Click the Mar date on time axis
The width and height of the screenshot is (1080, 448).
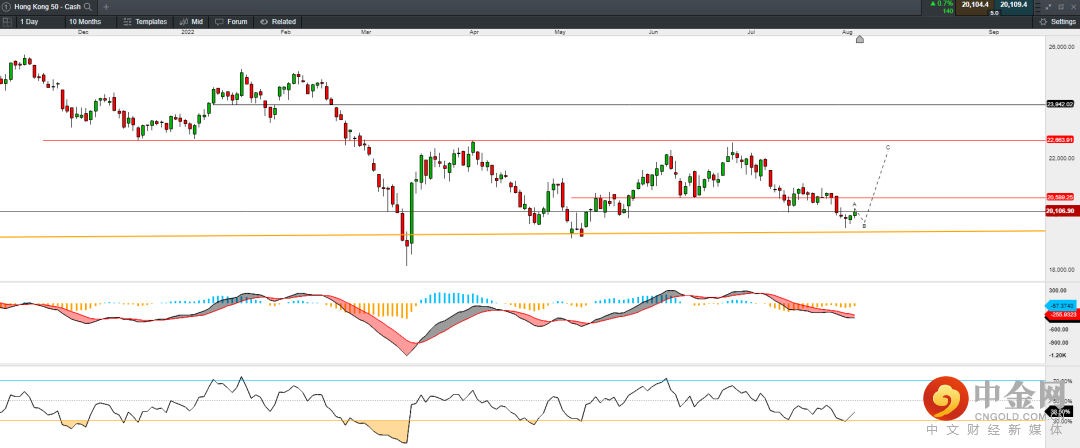[365, 32]
